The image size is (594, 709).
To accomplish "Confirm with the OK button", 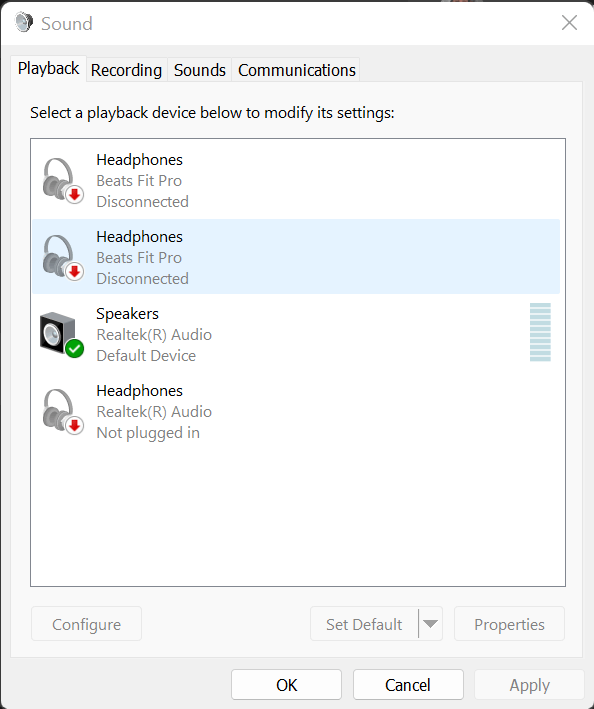I will point(287,685).
